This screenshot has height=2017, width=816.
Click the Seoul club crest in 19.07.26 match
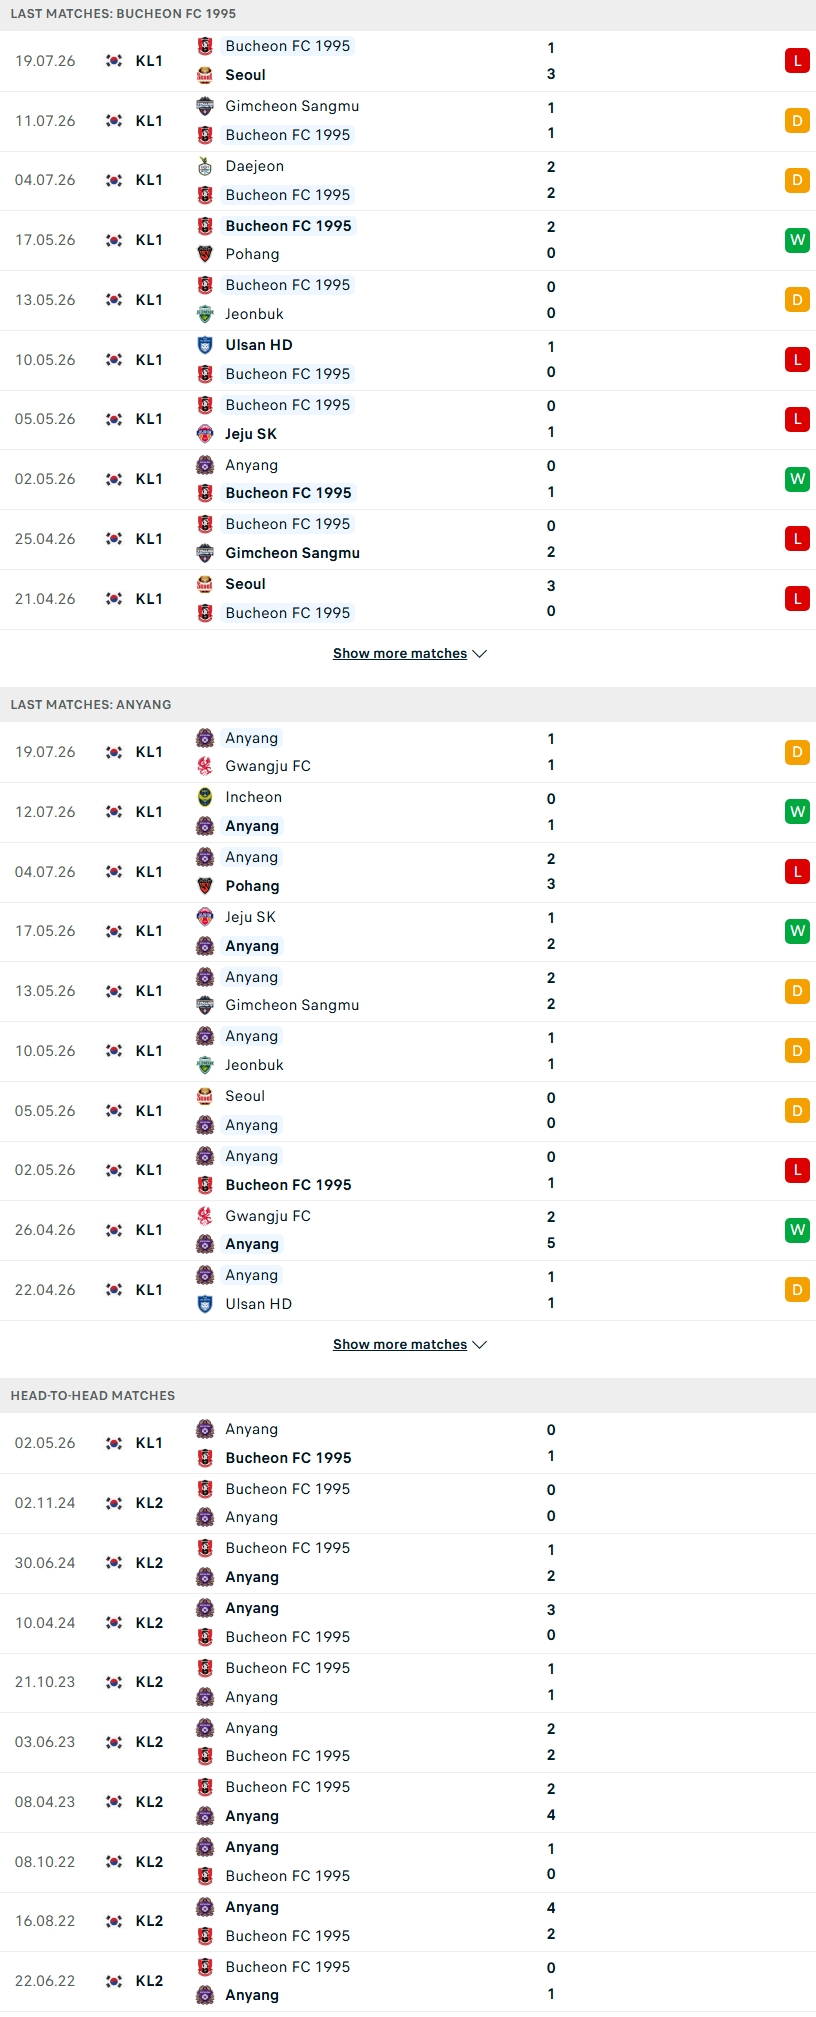(205, 75)
